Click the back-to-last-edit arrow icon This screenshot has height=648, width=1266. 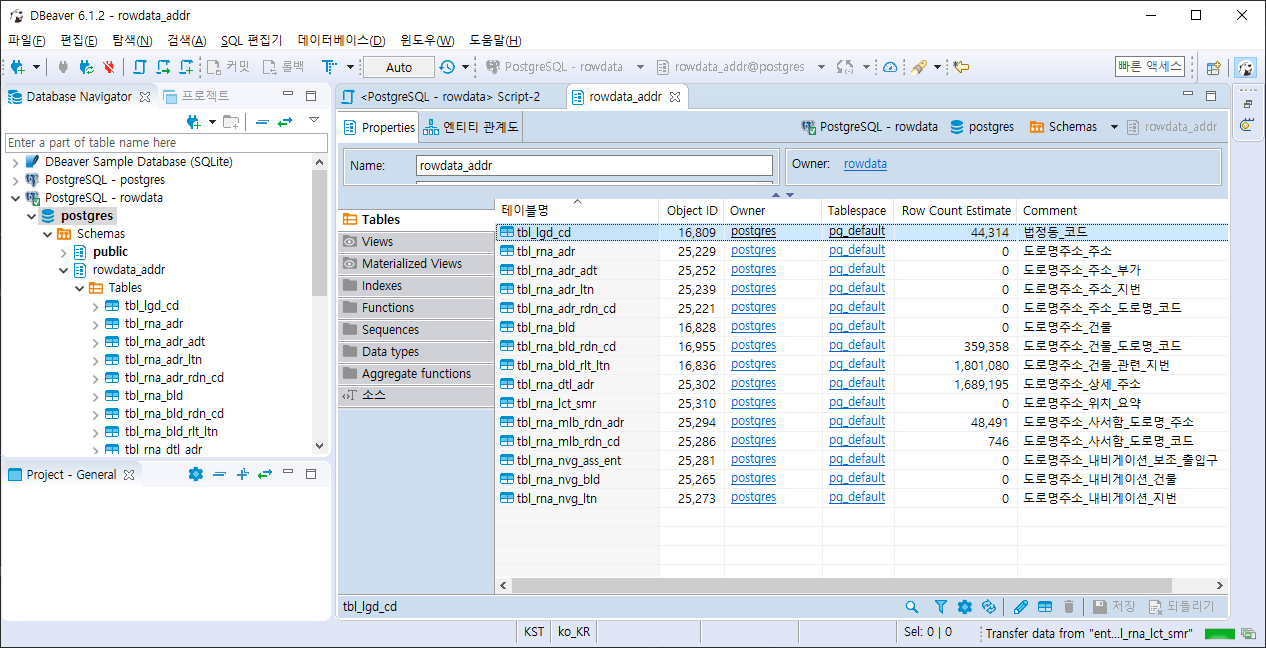point(961,67)
